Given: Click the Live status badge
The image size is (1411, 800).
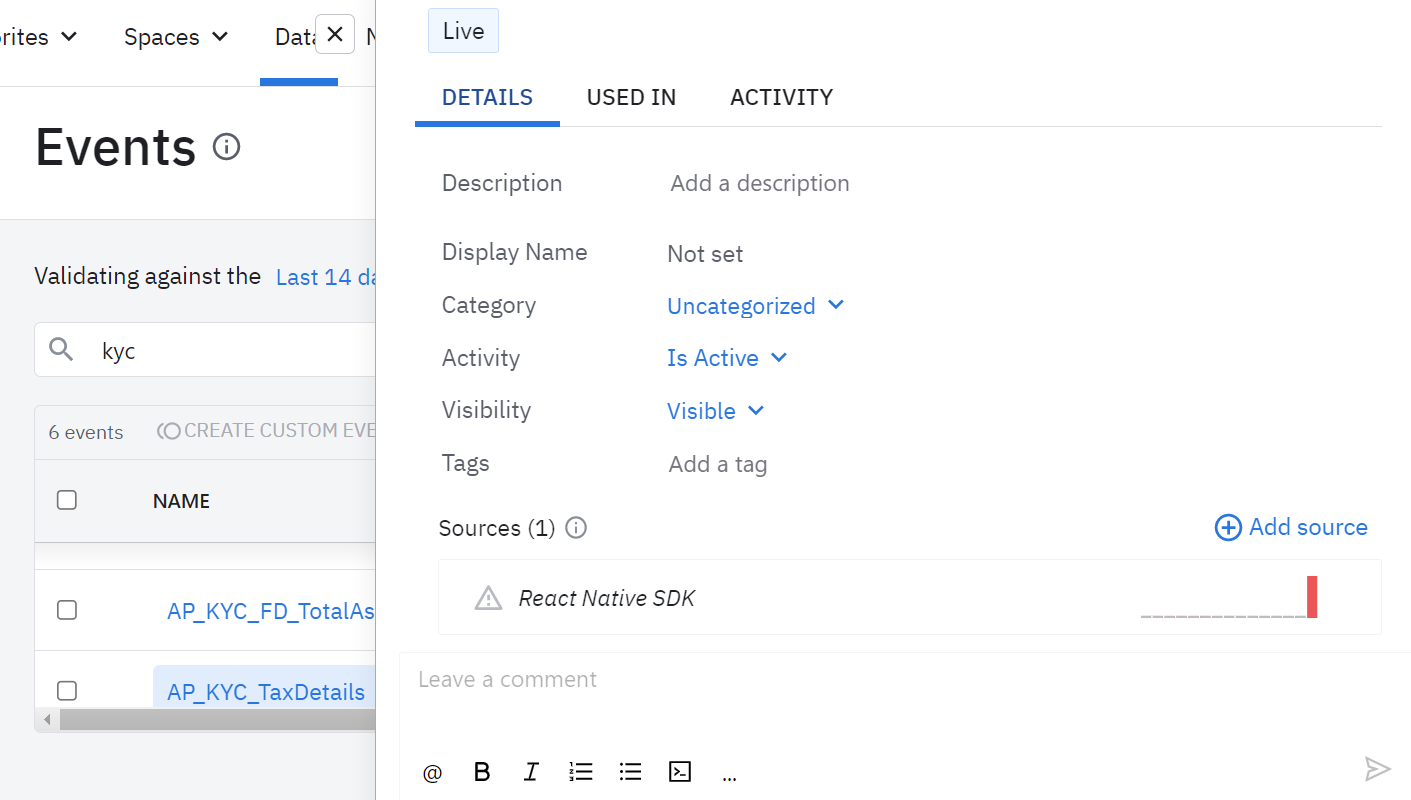Looking at the screenshot, I should click(x=463, y=31).
